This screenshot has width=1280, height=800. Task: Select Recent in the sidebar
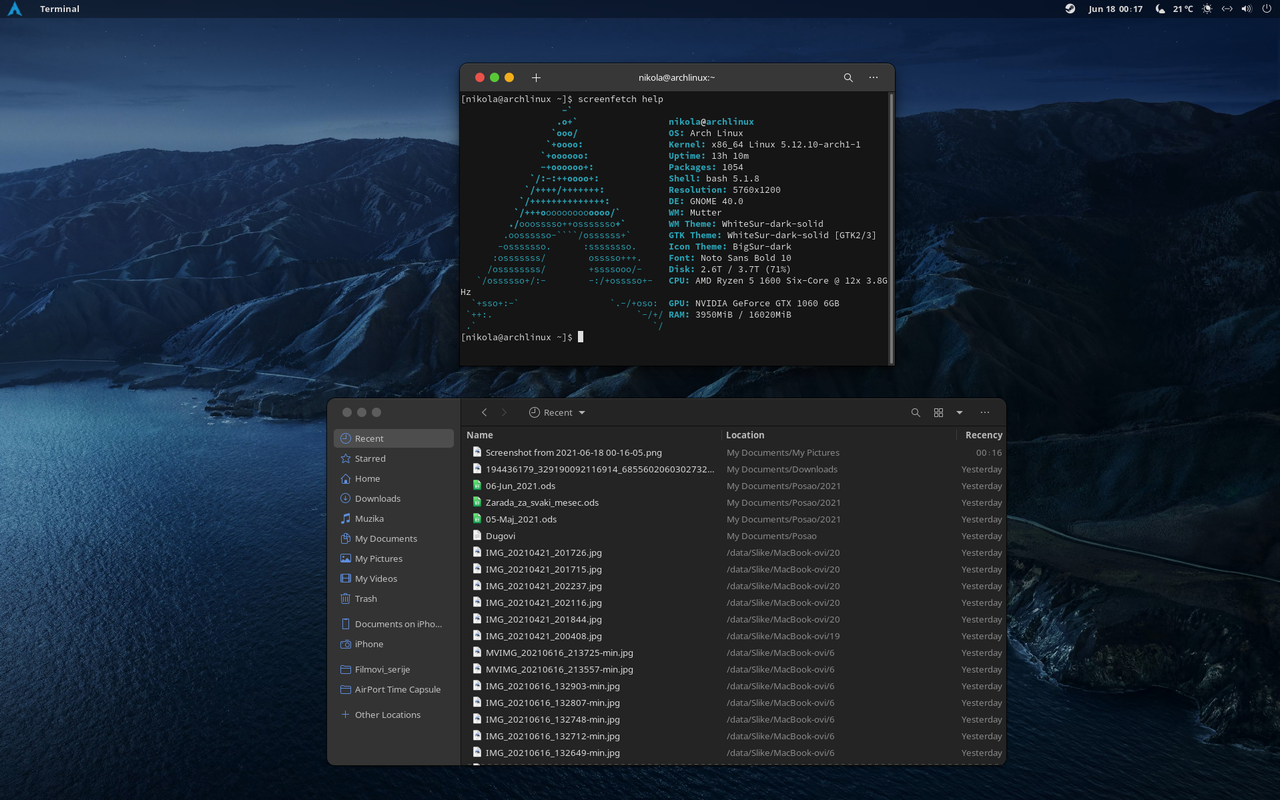pyautogui.click(x=394, y=438)
